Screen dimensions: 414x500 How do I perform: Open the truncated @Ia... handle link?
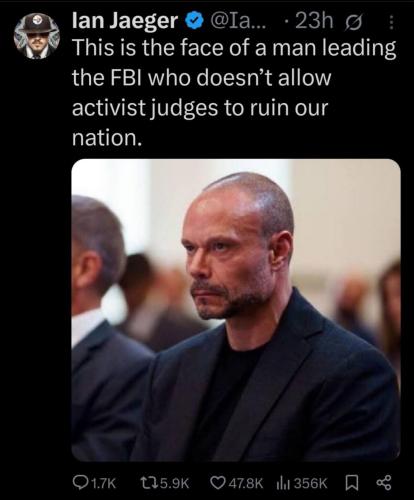click(x=238, y=21)
